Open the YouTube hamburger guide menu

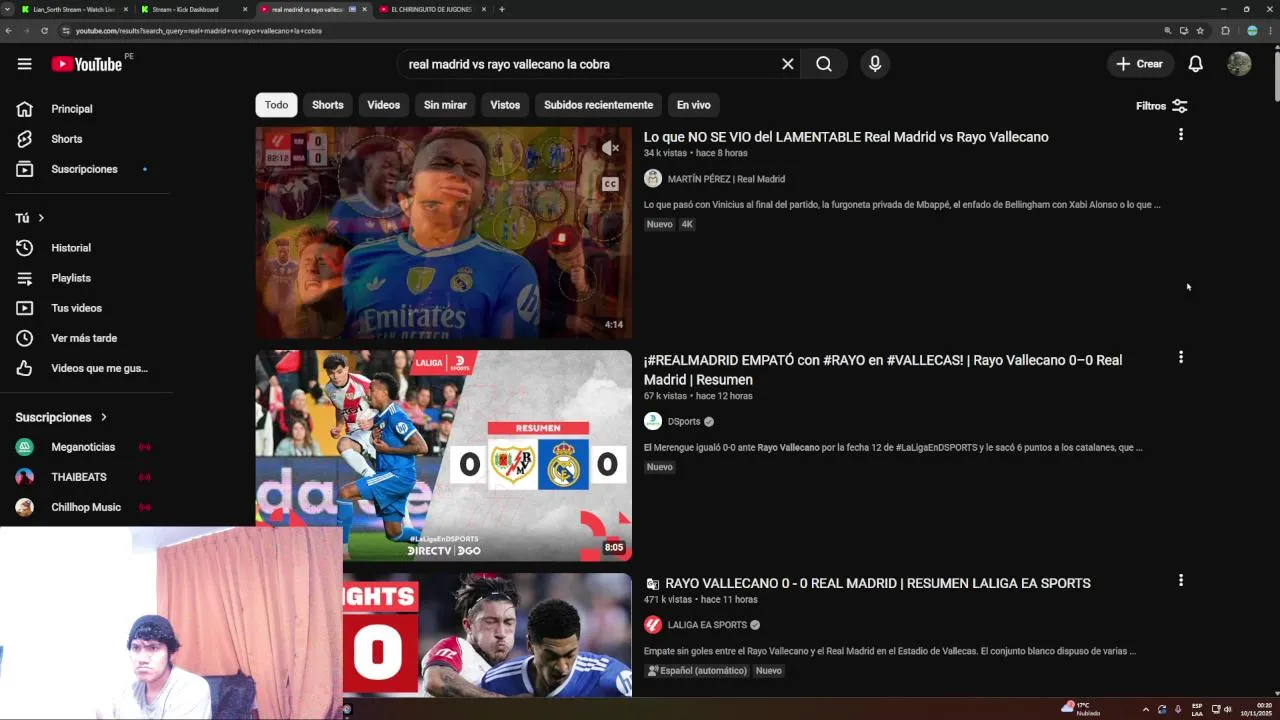(24, 64)
